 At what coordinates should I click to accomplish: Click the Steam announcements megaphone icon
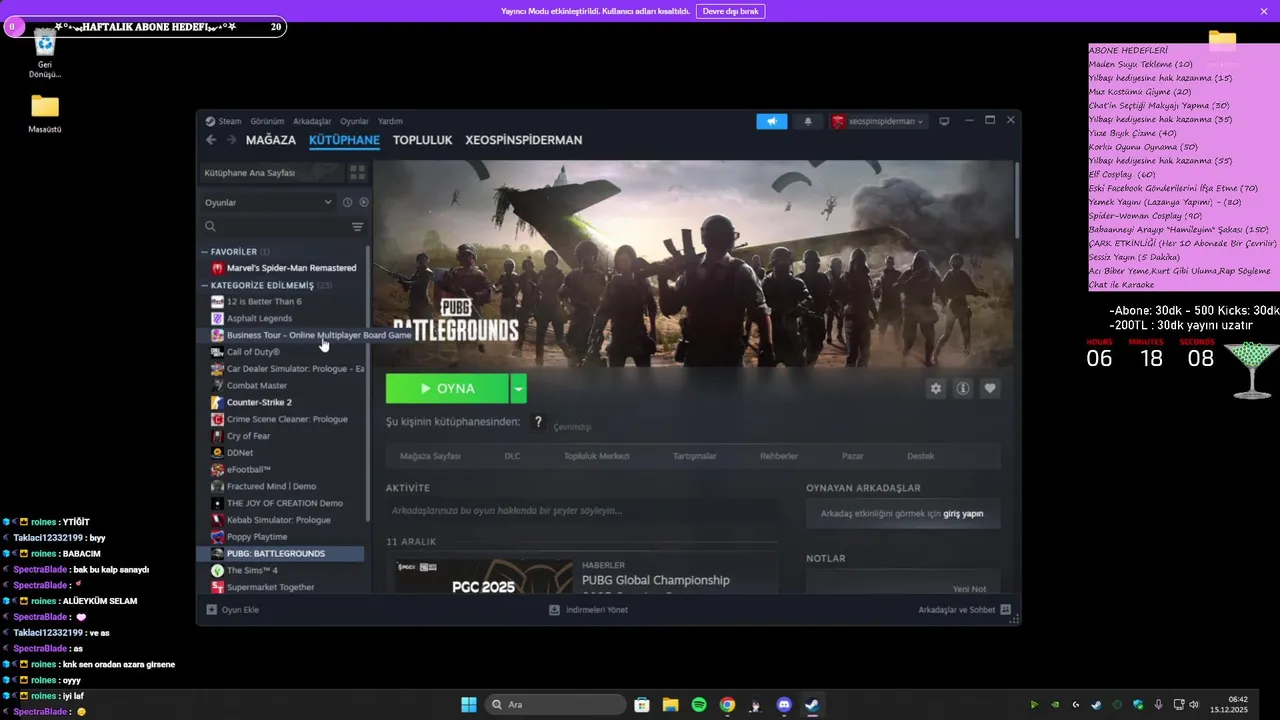point(771,121)
